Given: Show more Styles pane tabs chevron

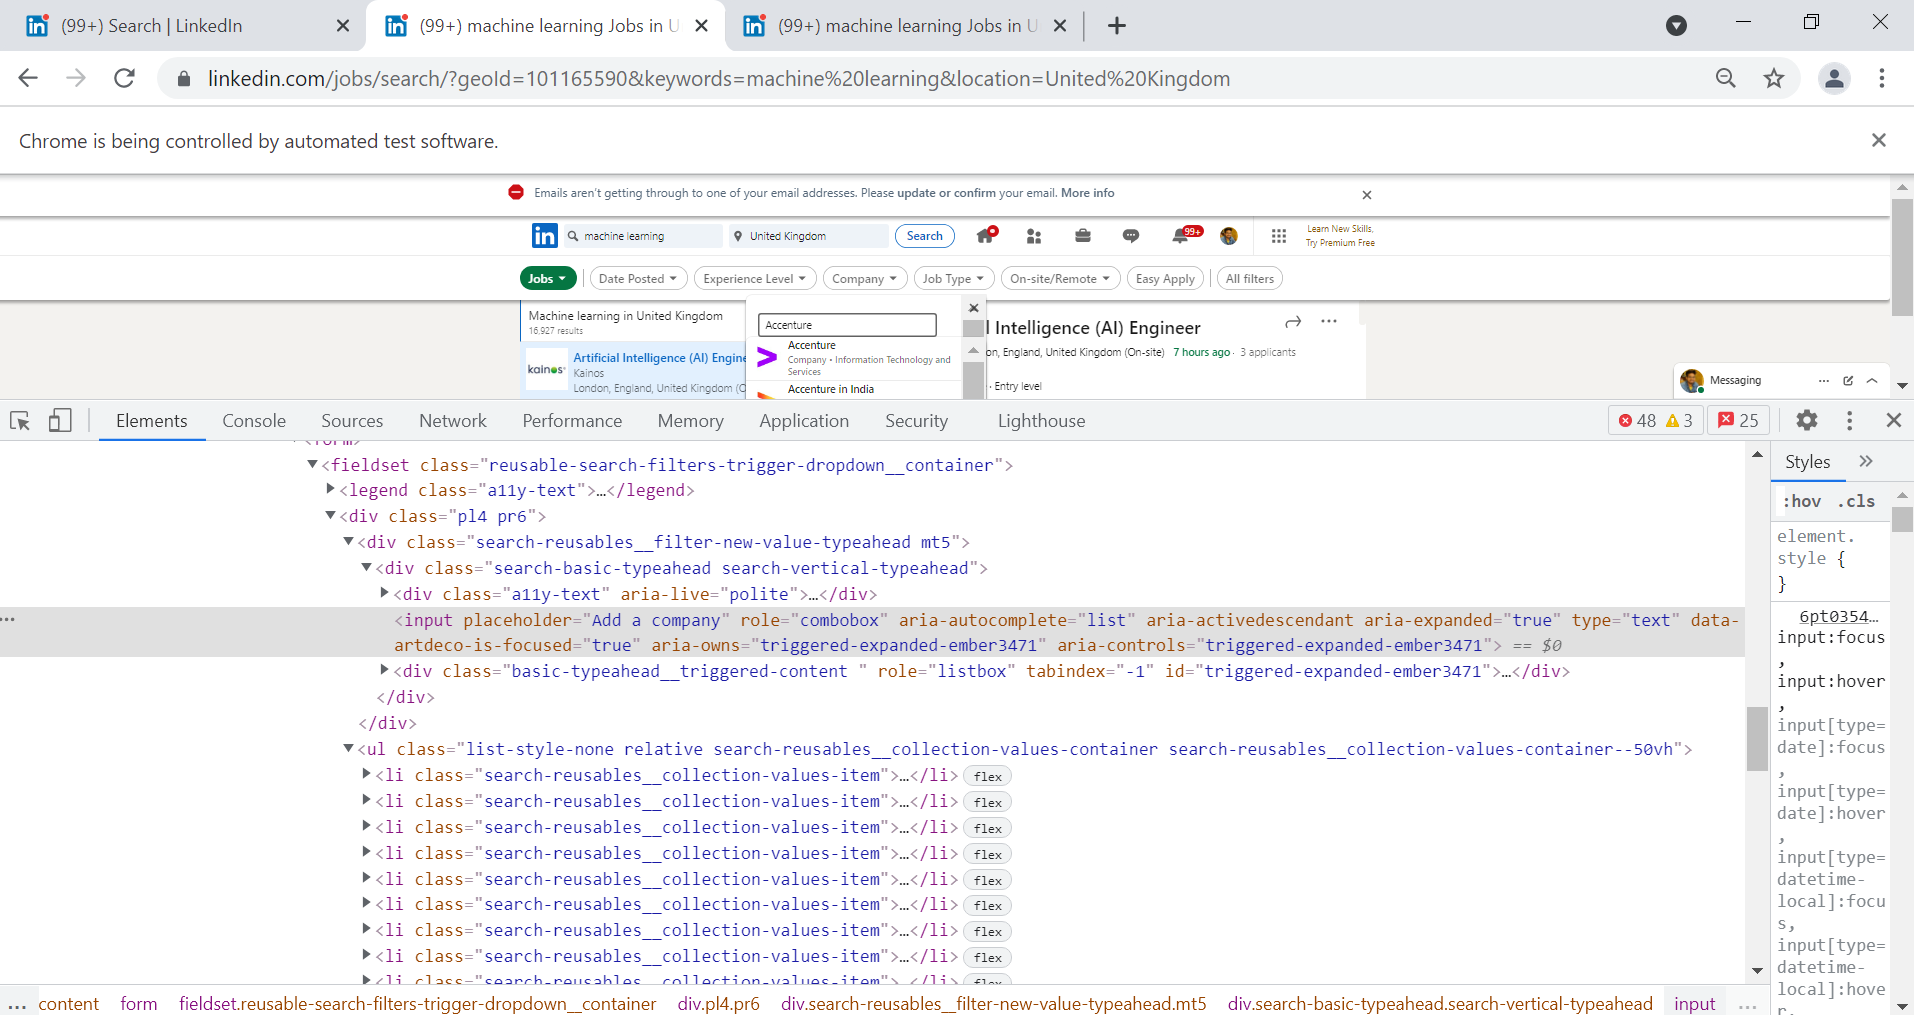Looking at the screenshot, I should pyautogui.click(x=1866, y=461).
